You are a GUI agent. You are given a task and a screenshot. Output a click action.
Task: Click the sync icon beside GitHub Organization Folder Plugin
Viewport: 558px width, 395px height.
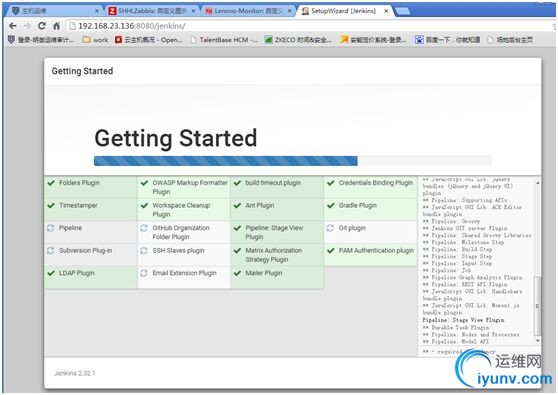click(144, 228)
